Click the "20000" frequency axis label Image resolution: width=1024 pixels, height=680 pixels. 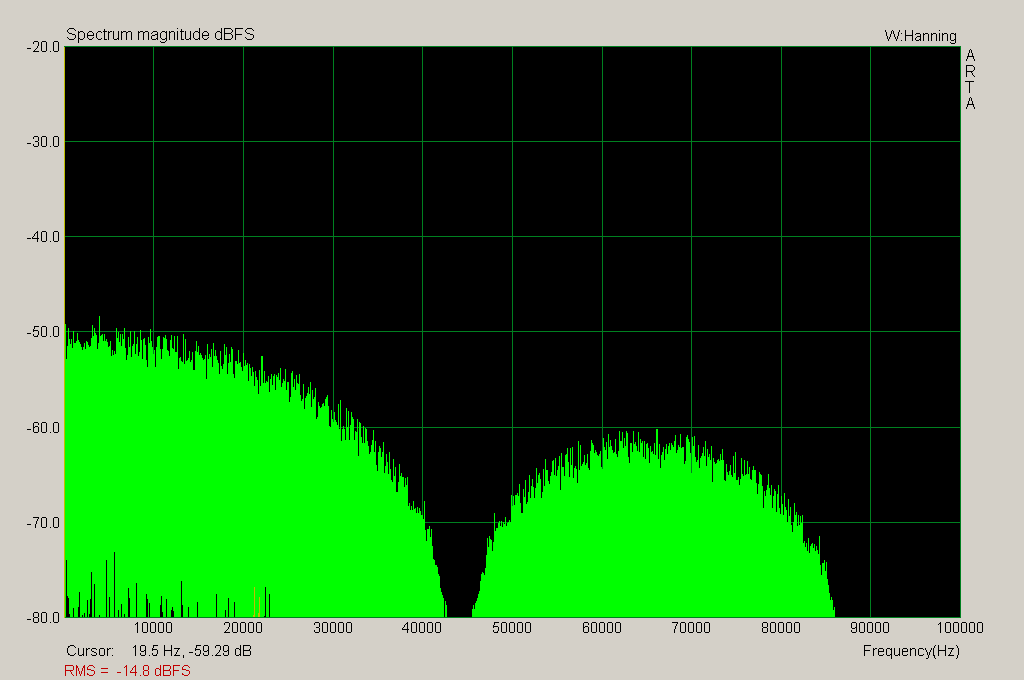pos(243,628)
